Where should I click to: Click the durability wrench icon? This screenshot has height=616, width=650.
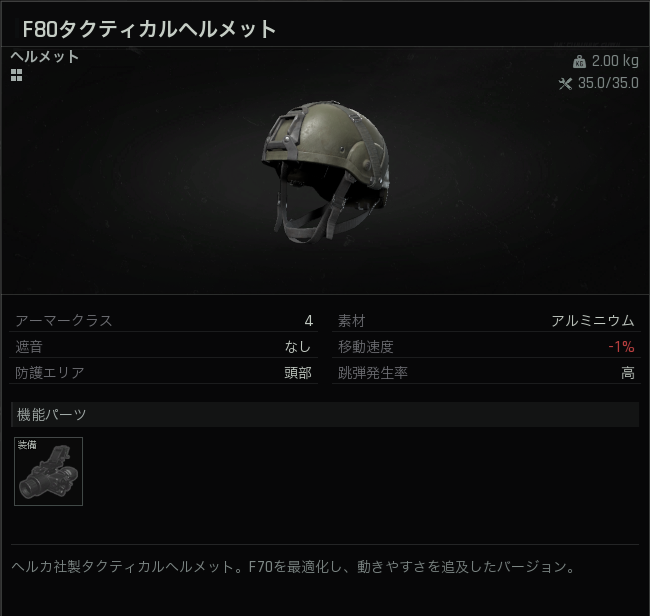565,84
